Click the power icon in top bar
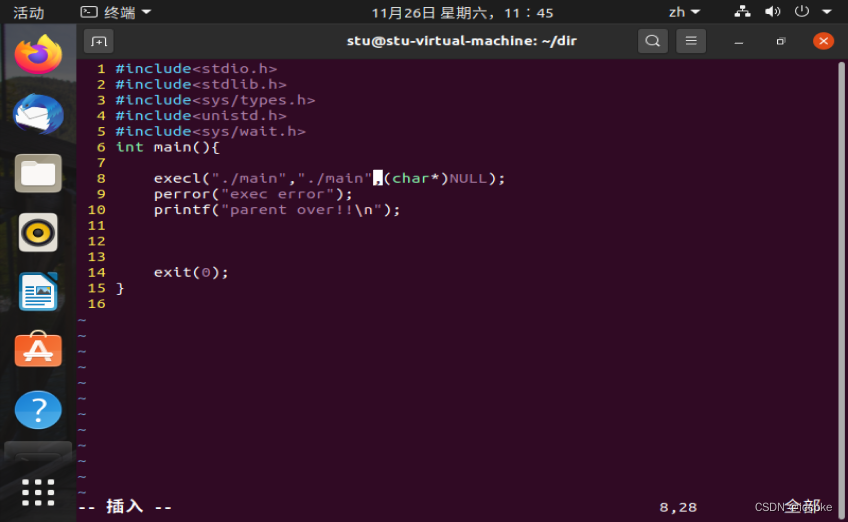This screenshot has height=522, width=848. [801, 11]
